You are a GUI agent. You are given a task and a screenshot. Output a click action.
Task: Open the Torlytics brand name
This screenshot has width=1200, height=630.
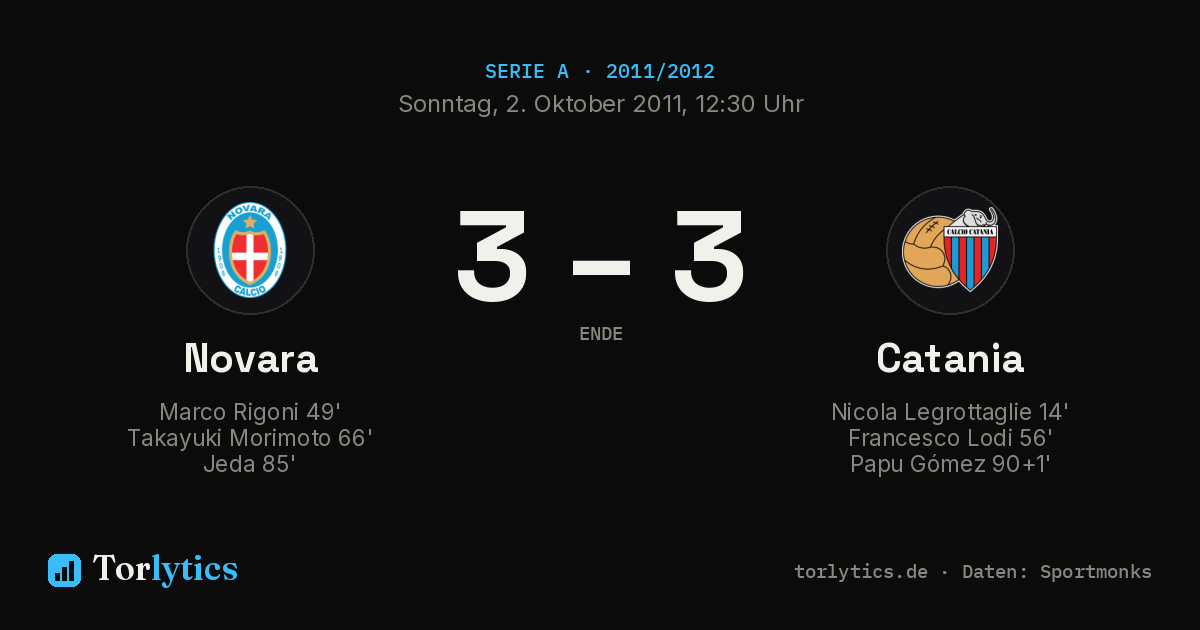coord(165,569)
